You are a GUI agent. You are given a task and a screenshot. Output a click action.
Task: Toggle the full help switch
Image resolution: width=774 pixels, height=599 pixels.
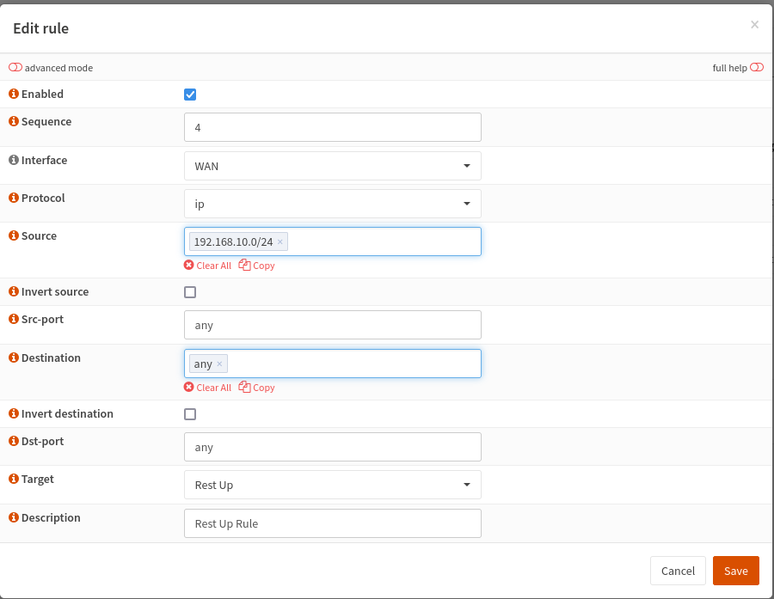click(757, 68)
